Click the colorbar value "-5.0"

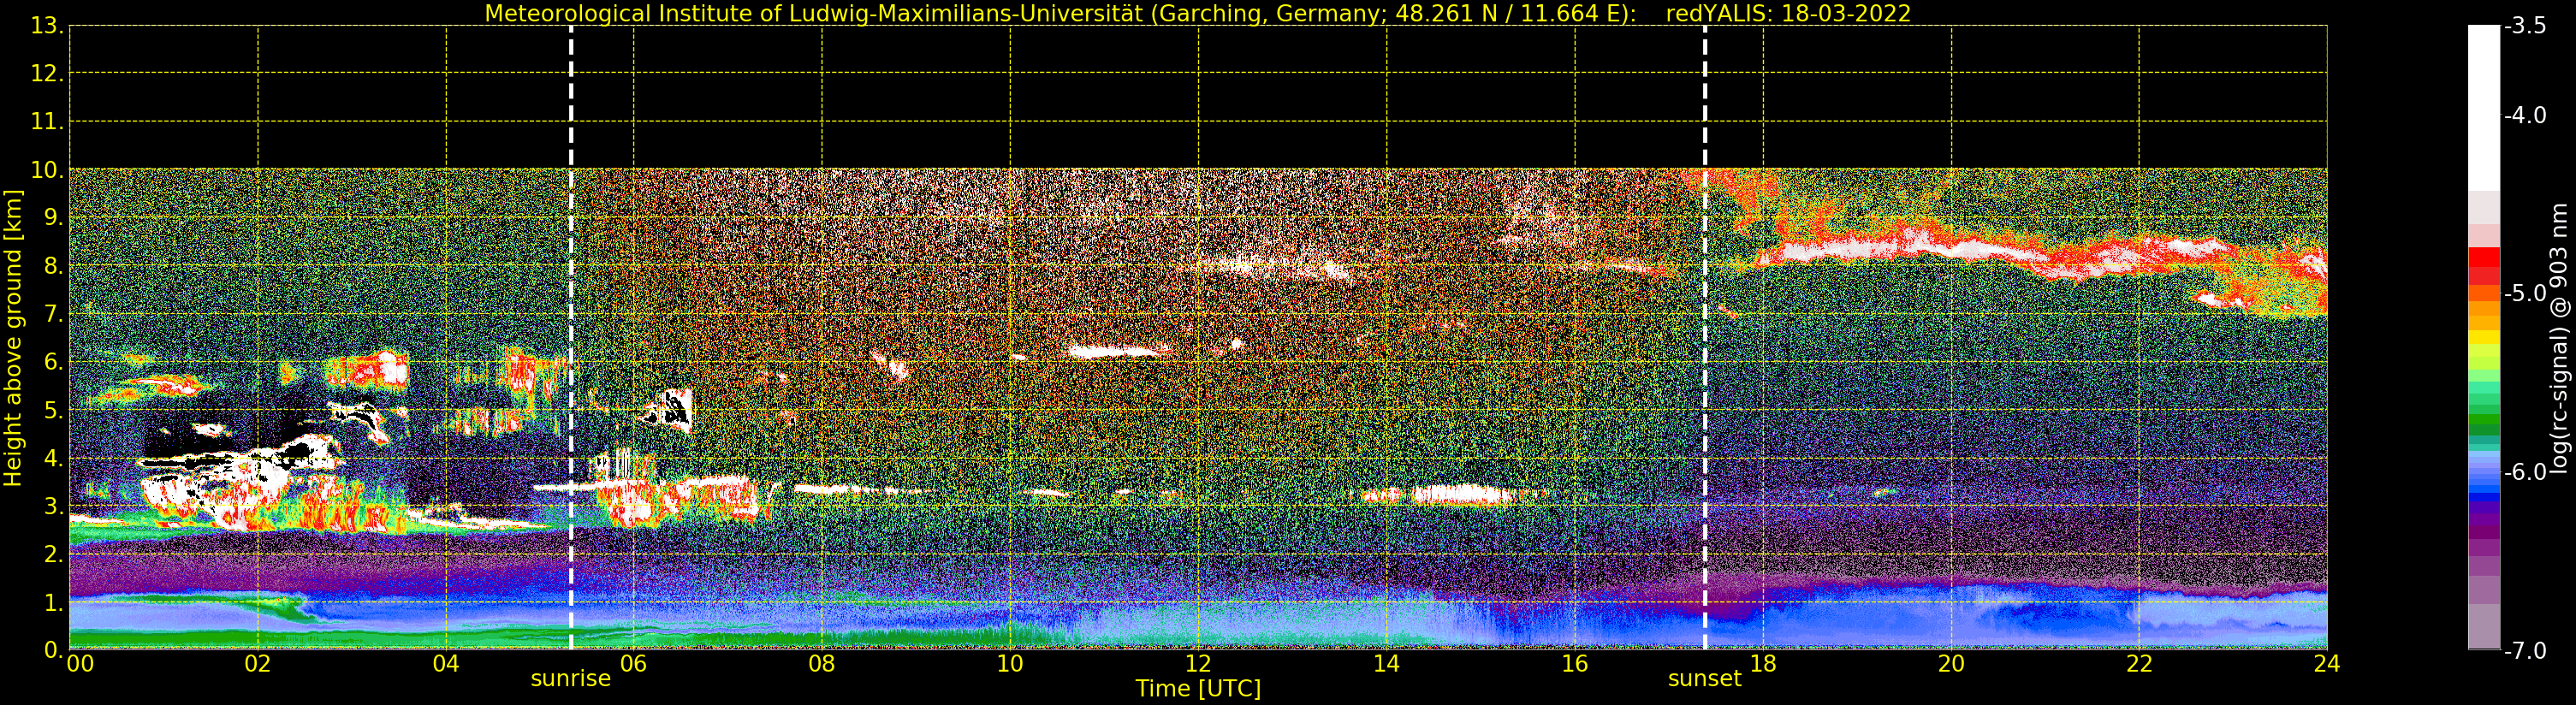pyautogui.click(x=2525, y=293)
